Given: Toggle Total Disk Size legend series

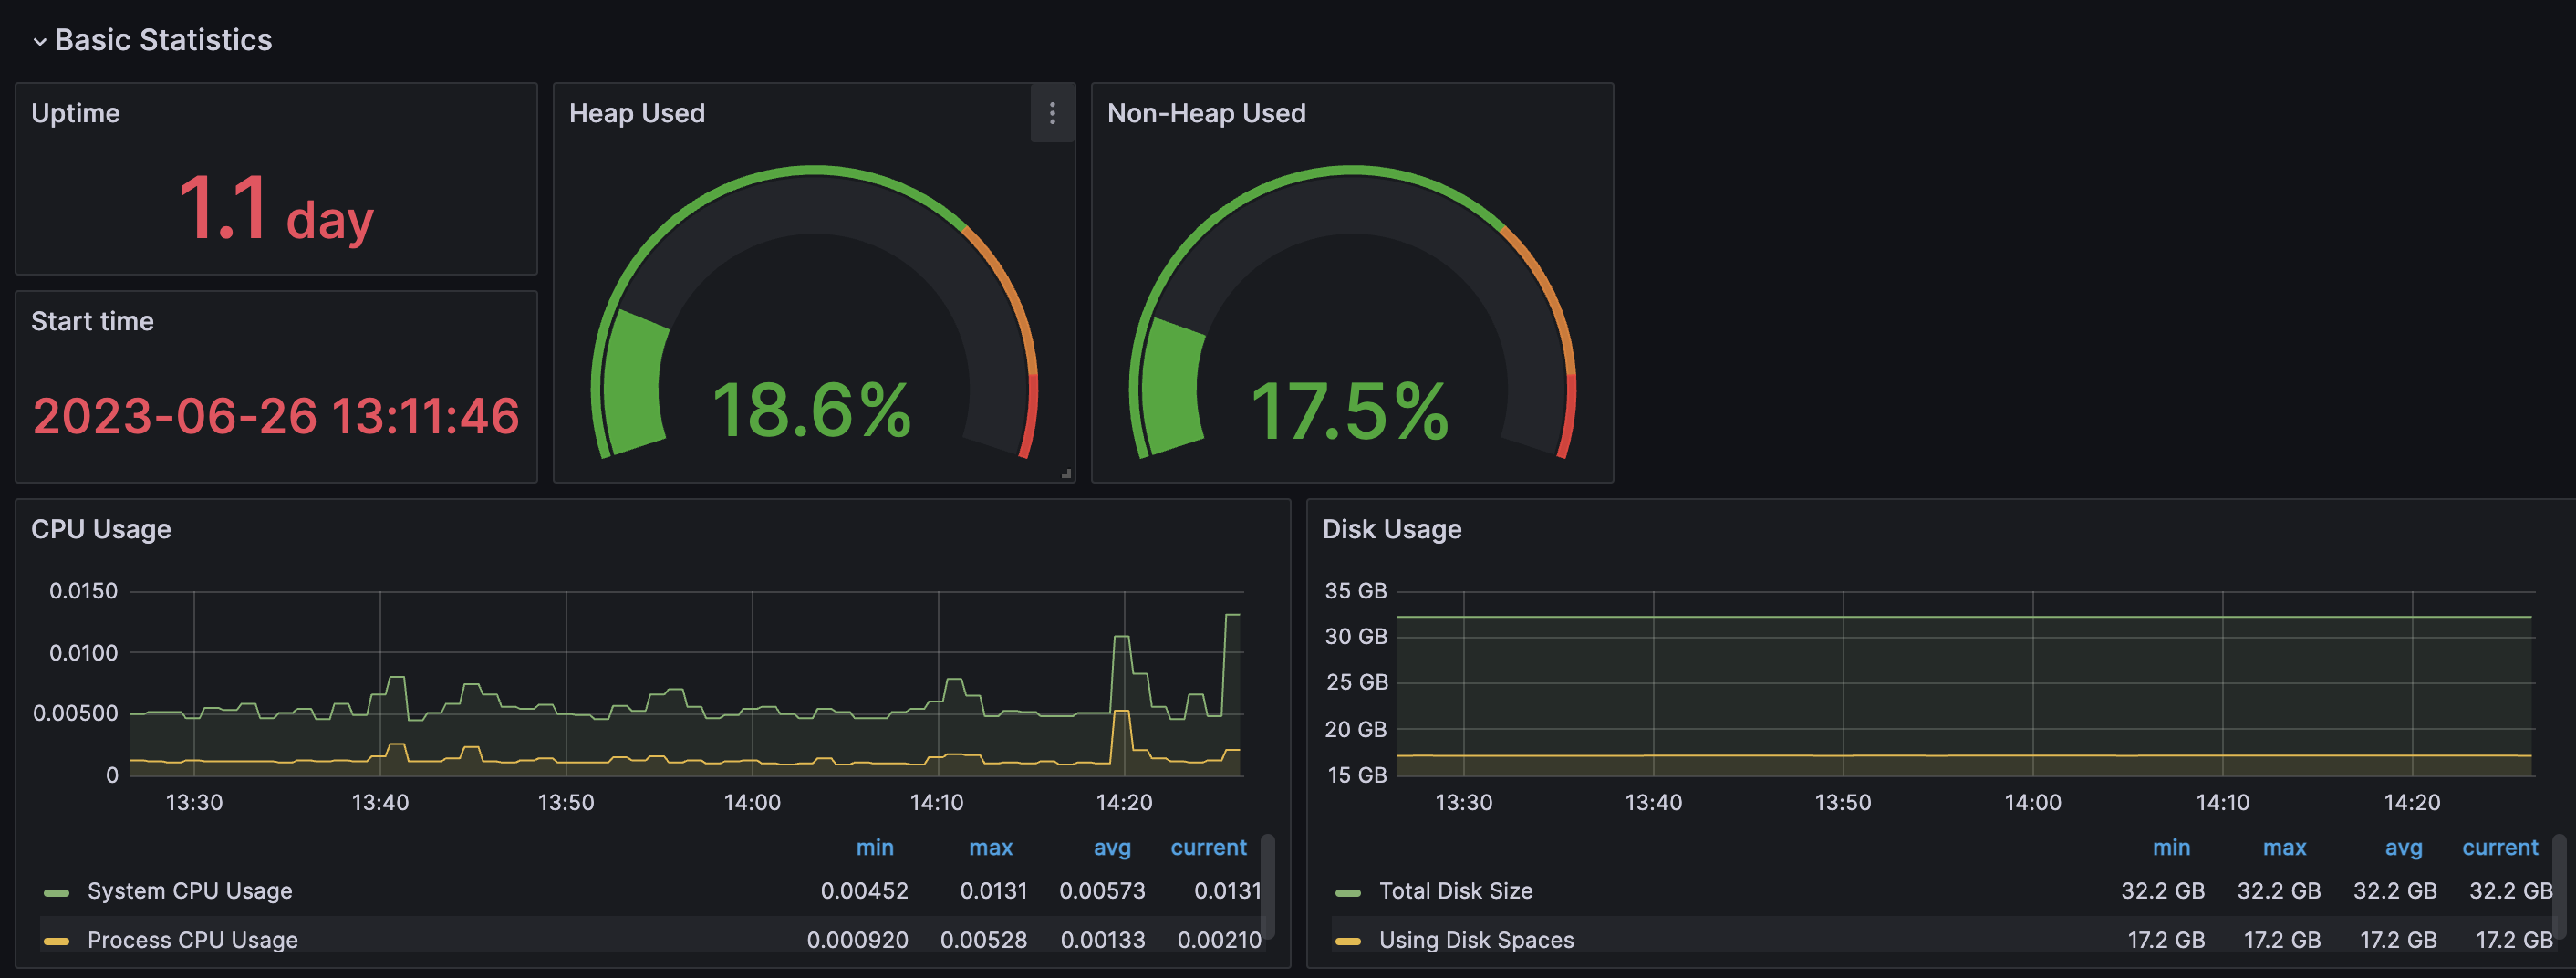Looking at the screenshot, I should click(1455, 891).
